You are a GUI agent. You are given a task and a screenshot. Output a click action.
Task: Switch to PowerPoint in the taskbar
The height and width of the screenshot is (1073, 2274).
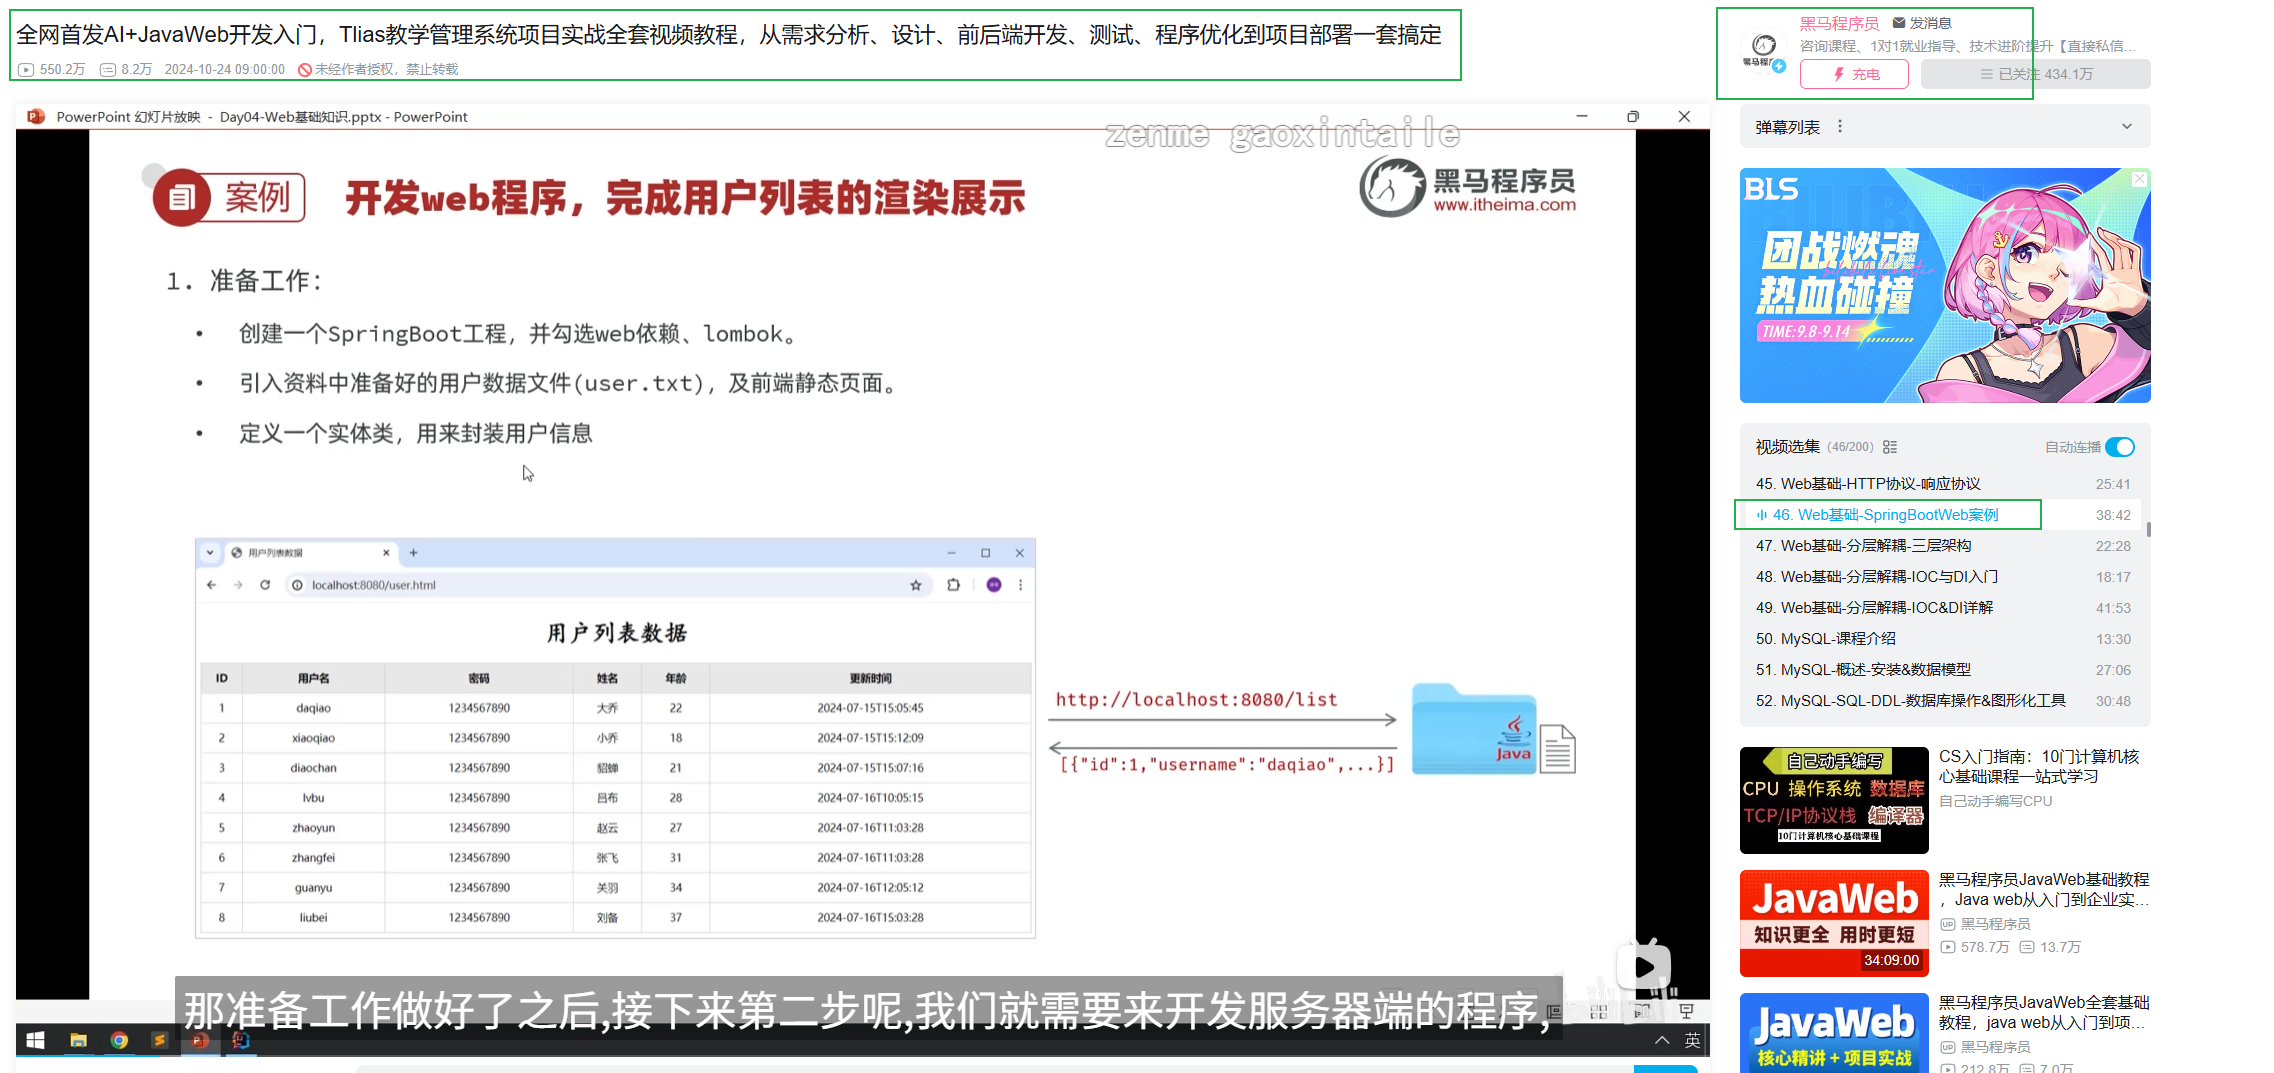point(200,1040)
